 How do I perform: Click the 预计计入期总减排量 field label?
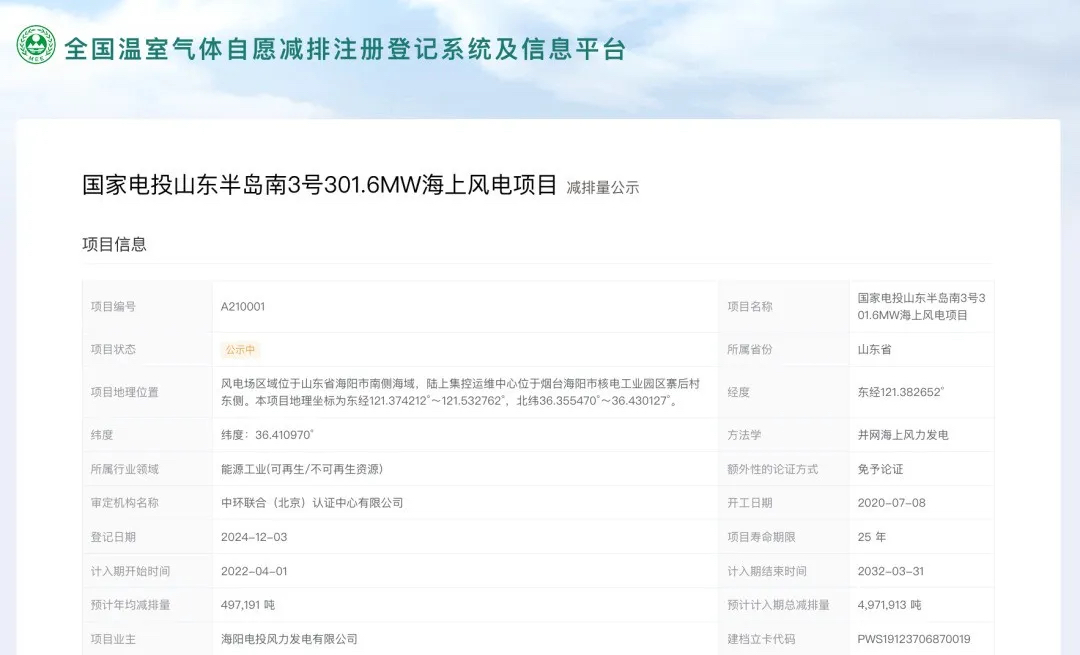coord(778,605)
